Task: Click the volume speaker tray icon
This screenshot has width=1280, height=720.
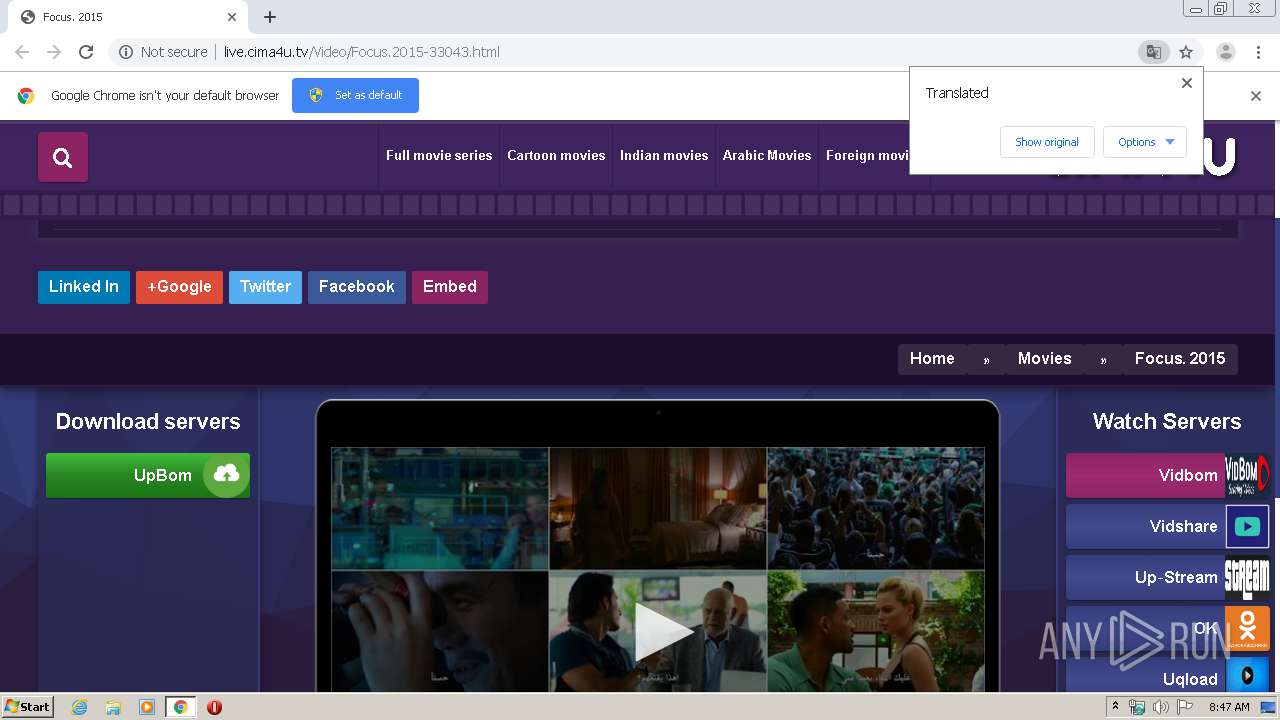Action: (1160, 707)
